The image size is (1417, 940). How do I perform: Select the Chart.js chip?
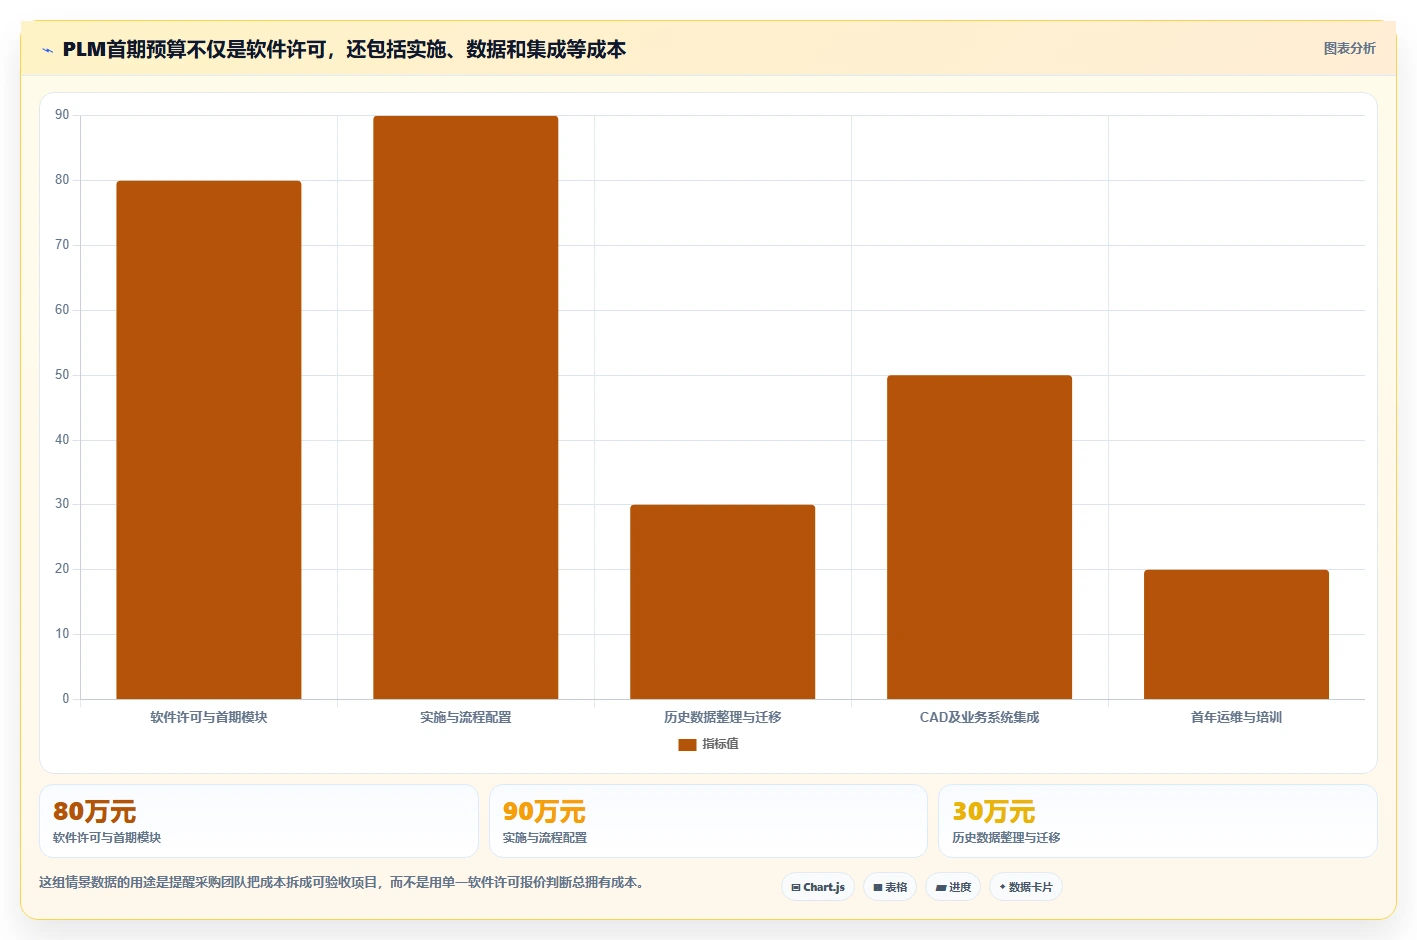click(818, 887)
